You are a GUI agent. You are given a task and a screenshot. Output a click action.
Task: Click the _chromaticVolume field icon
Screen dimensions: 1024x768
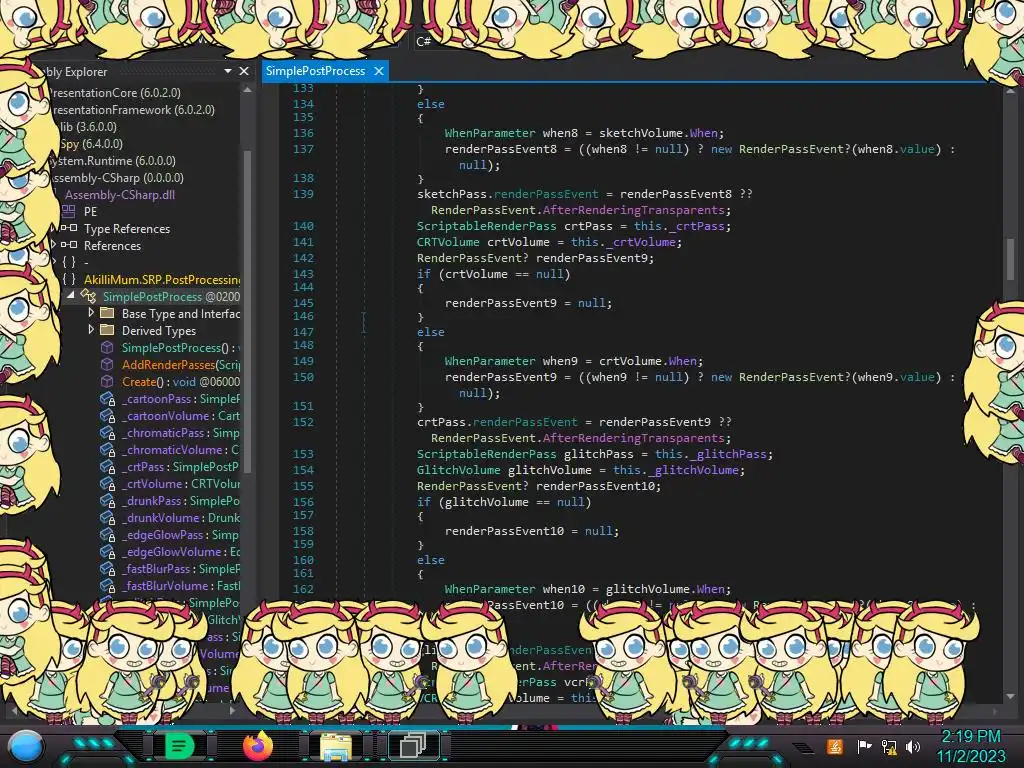tap(107, 449)
